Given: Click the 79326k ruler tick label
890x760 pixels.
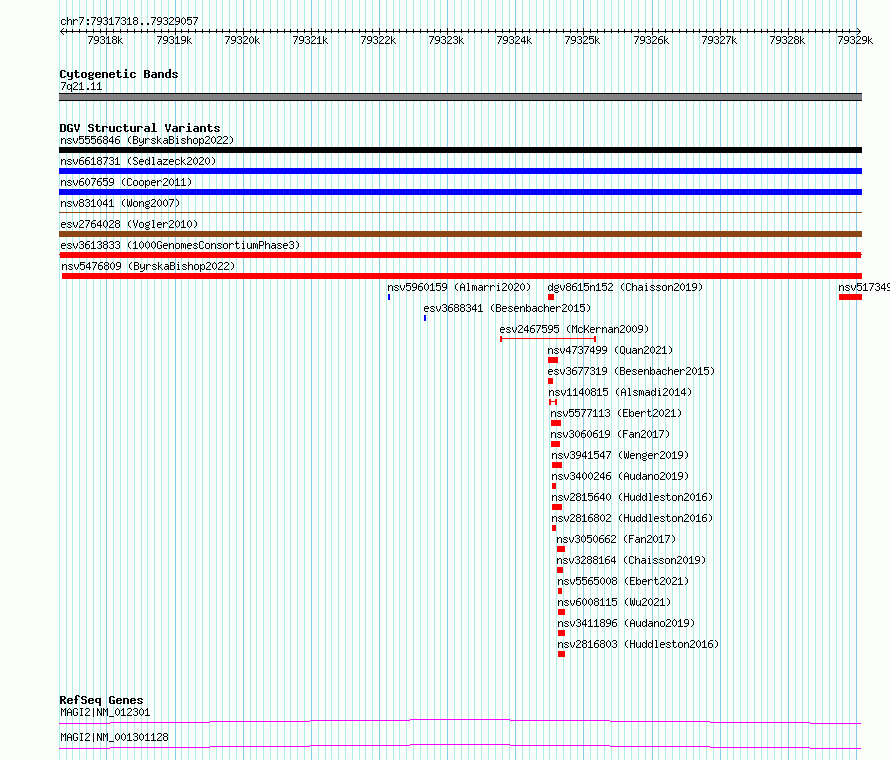Looking at the screenshot, I should pos(651,40).
